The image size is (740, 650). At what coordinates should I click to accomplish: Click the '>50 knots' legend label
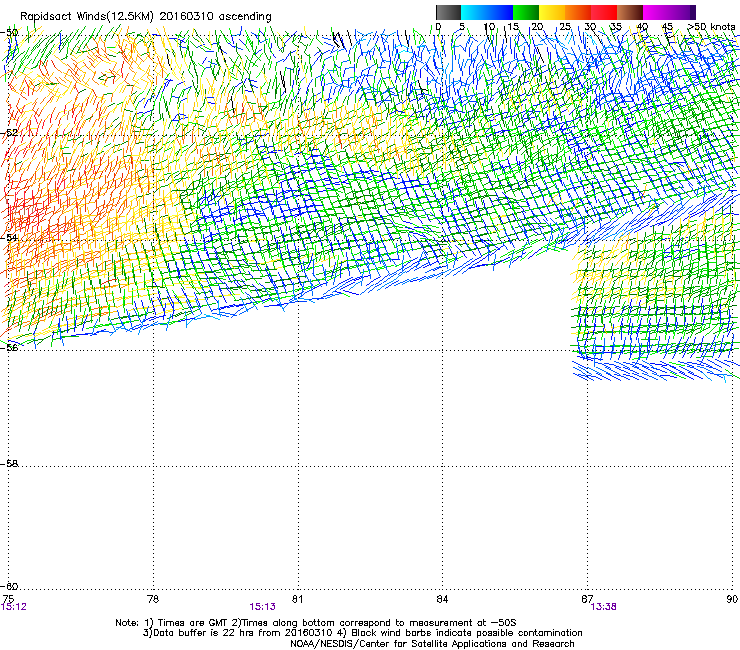(x=711, y=27)
